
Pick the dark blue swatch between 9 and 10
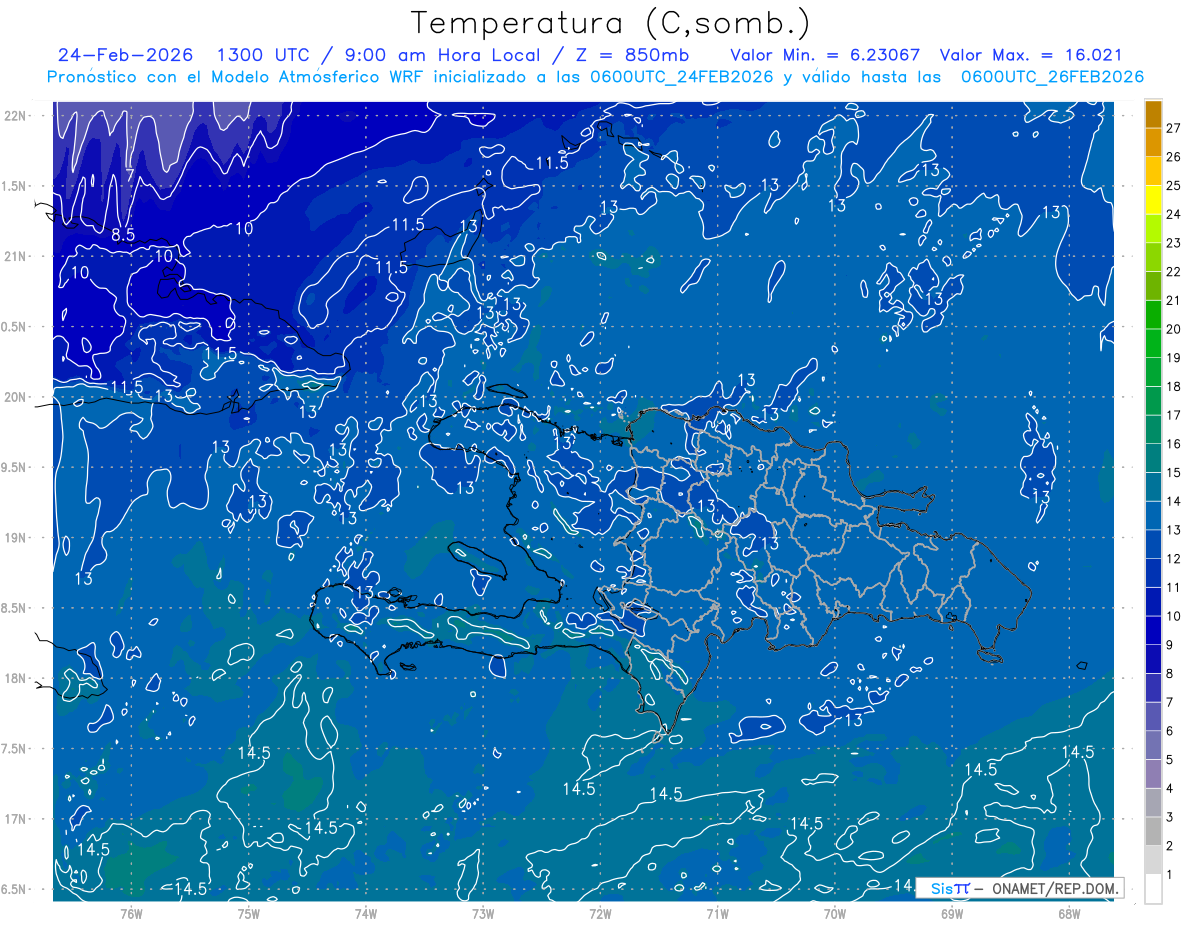click(x=1153, y=630)
